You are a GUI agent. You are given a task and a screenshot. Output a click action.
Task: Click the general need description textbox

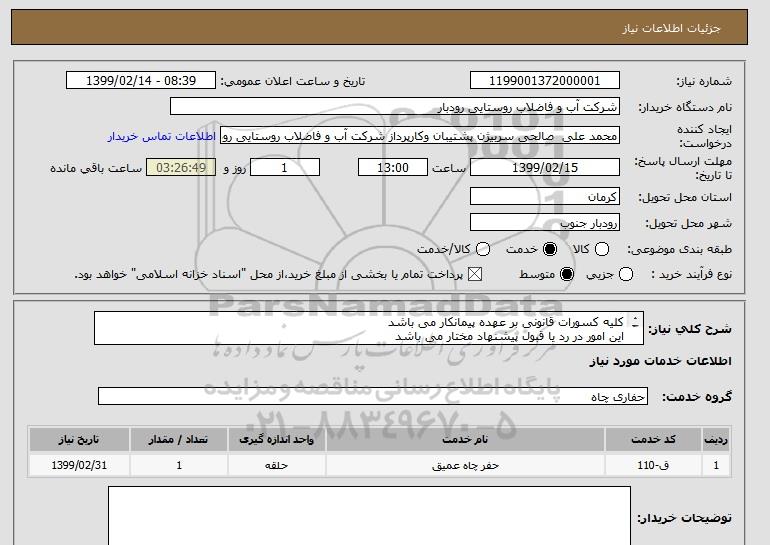pyautogui.click(x=369, y=328)
